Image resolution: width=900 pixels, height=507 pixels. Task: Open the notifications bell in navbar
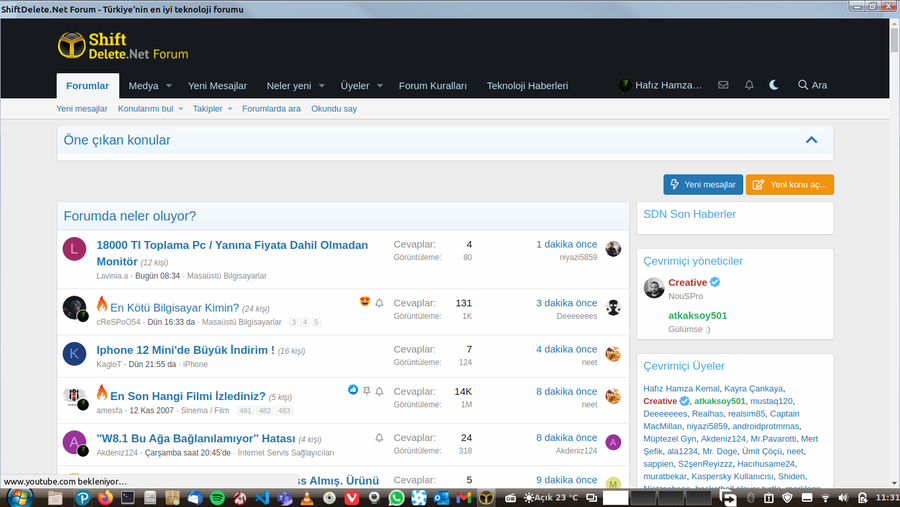(749, 85)
